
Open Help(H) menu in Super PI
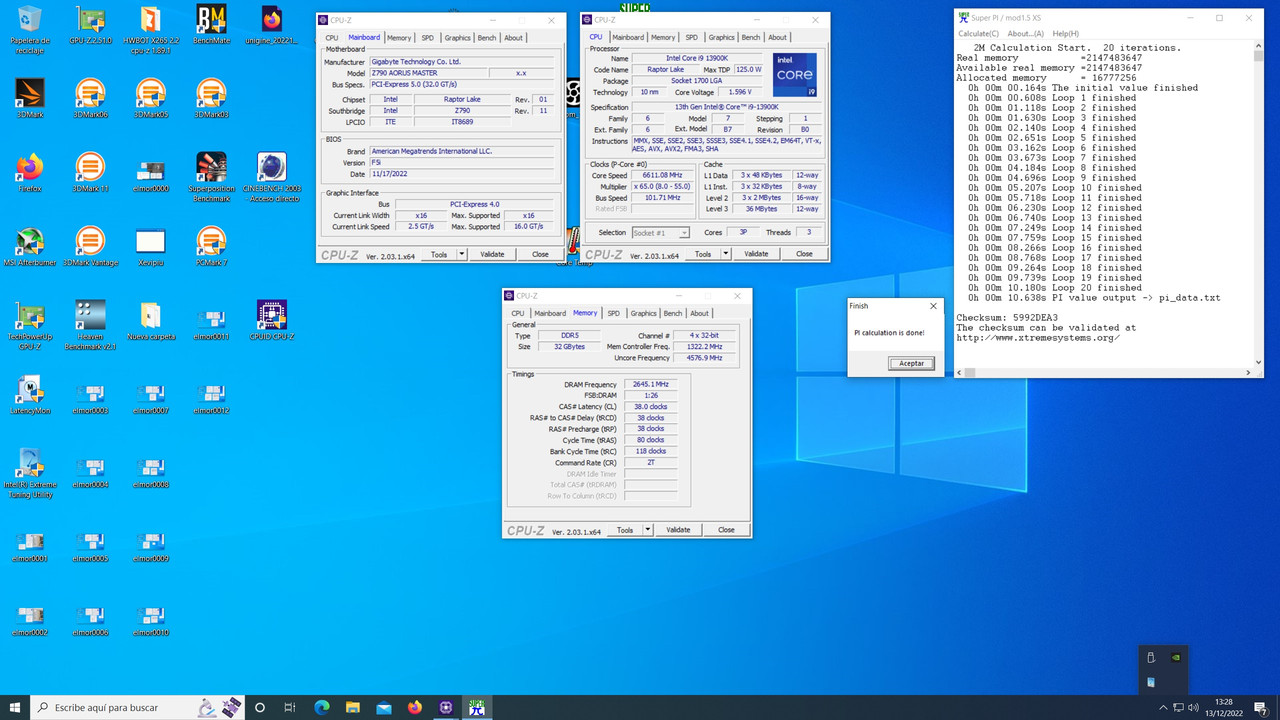1066,33
